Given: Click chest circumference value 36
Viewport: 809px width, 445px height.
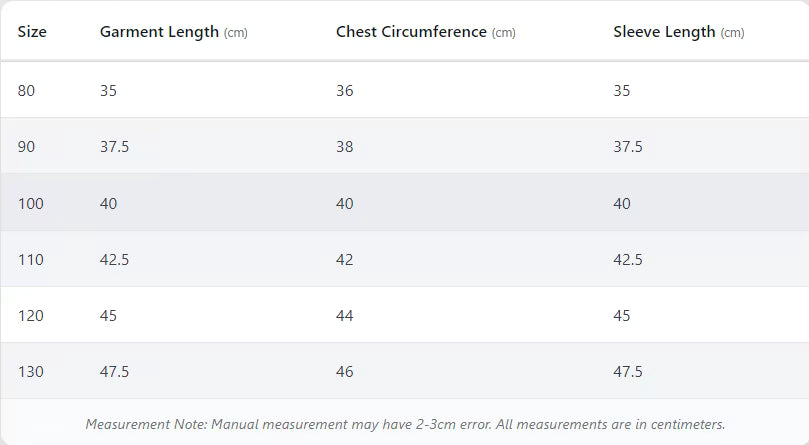Looking at the screenshot, I should pos(345,91).
